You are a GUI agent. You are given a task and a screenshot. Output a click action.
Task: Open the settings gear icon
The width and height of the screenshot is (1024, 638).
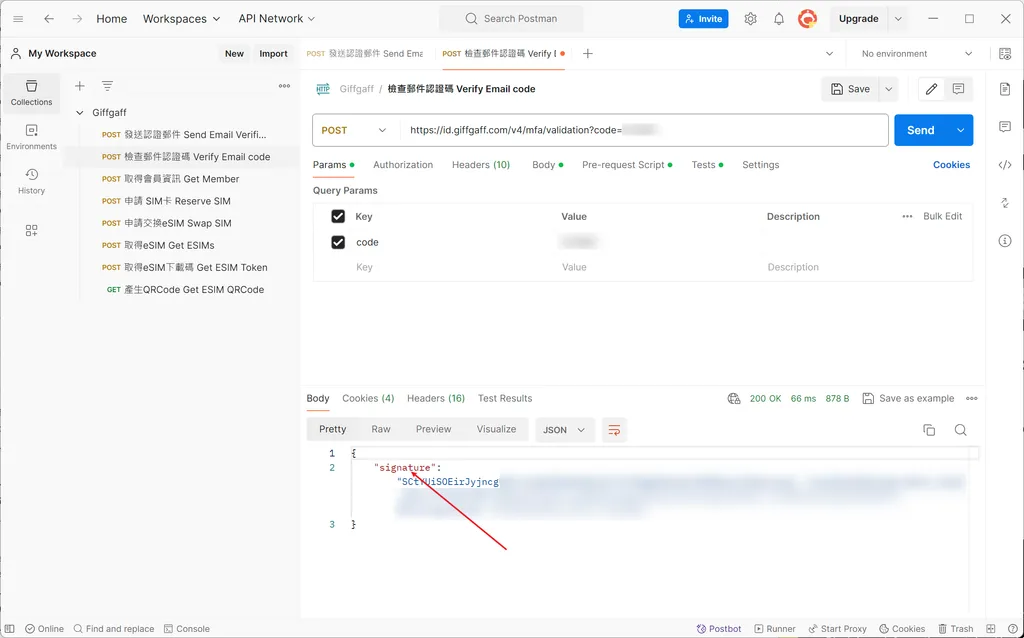click(750, 19)
